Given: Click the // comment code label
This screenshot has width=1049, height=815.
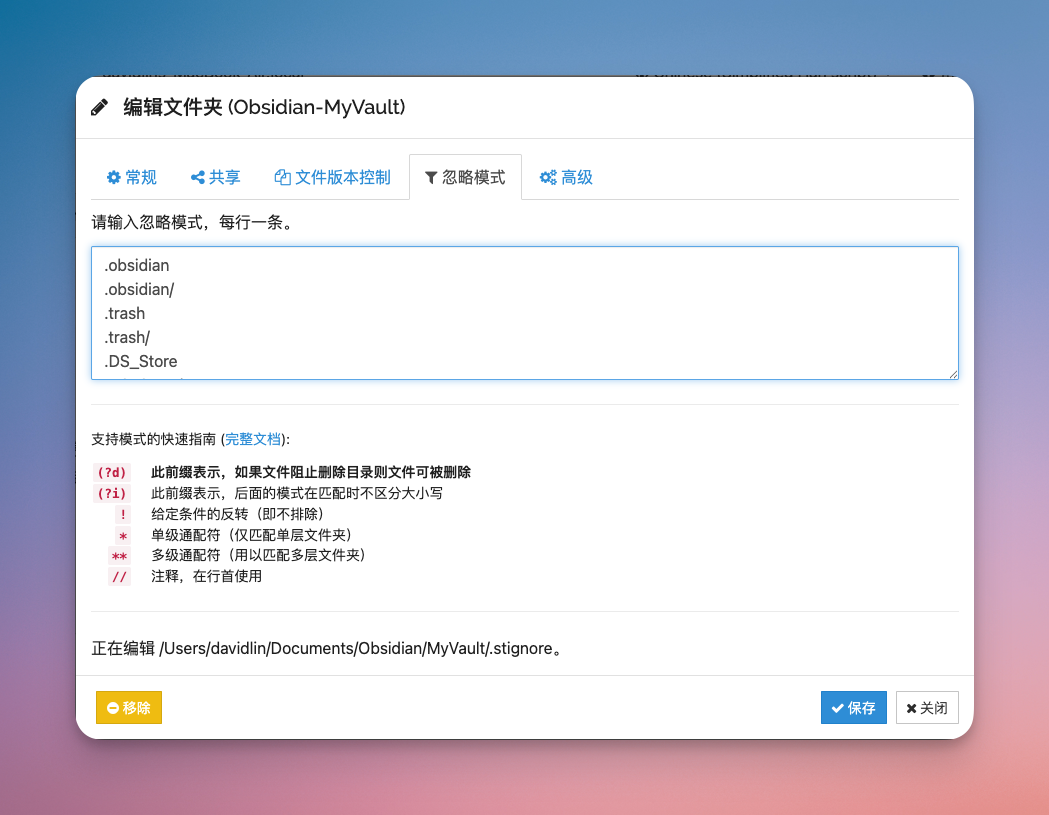Looking at the screenshot, I should click(119, 576).
